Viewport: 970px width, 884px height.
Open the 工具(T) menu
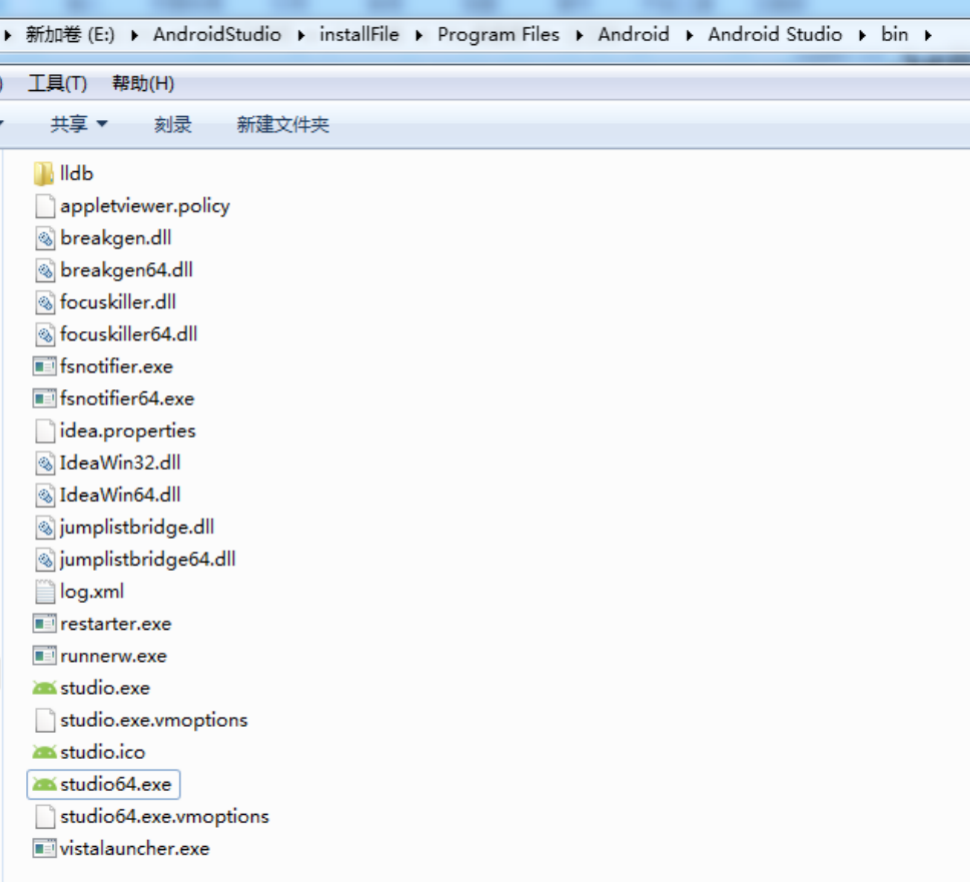point(58,84)
